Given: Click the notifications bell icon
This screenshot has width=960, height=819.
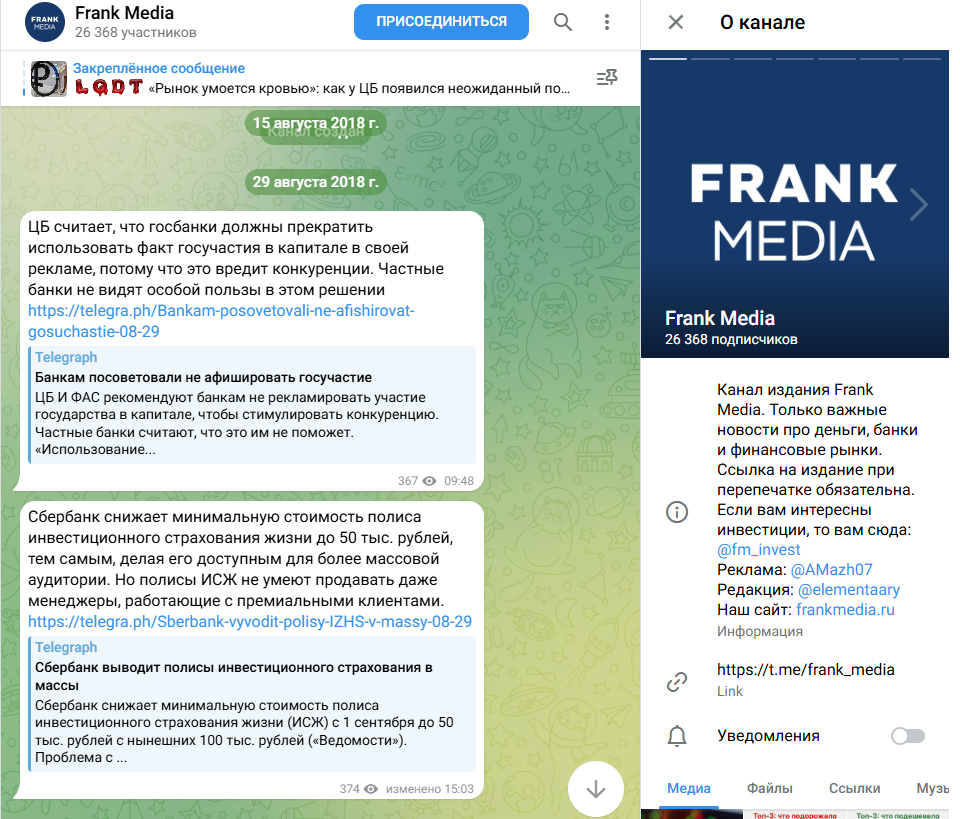Looking at the screenshot, I should click(677, 736).
